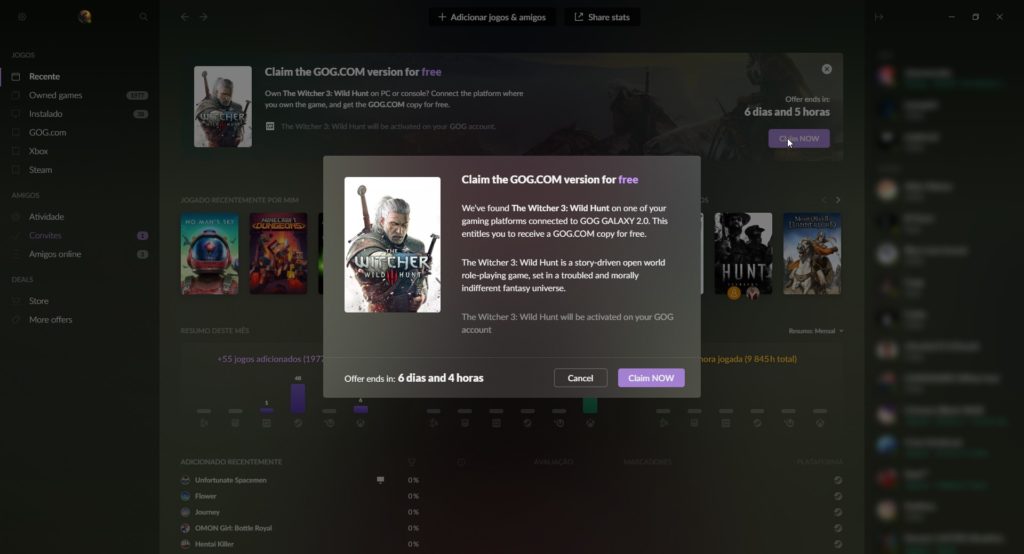This screenshot has height=554, width=1024.
Task: Click the icon beside Owned games
Action: click(x=16, y=95)
